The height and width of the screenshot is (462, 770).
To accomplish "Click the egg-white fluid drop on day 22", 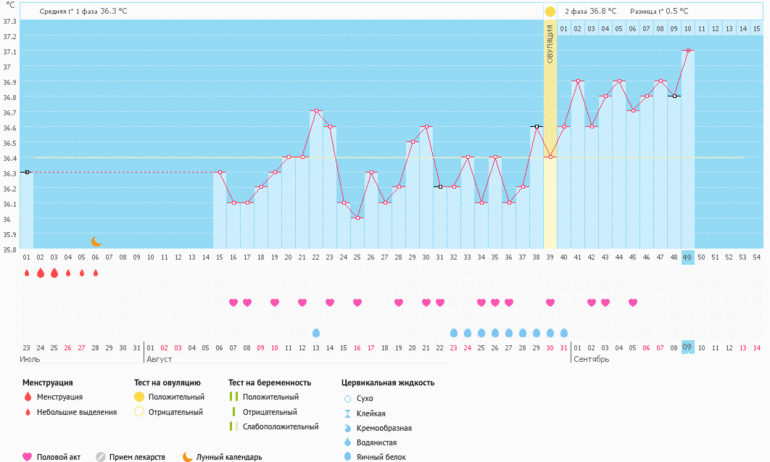I will (316, 332).
